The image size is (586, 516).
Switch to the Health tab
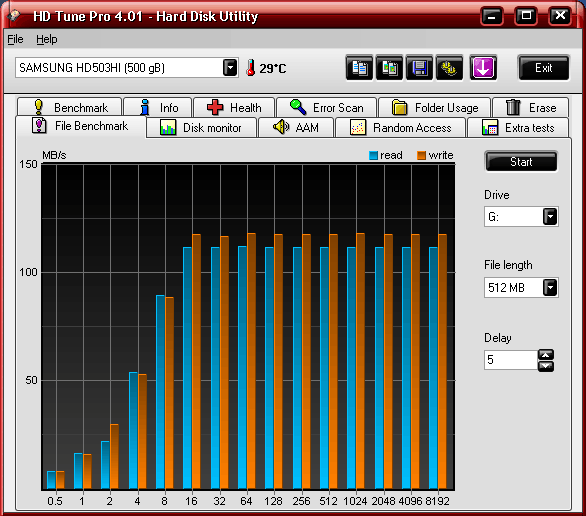234,108
